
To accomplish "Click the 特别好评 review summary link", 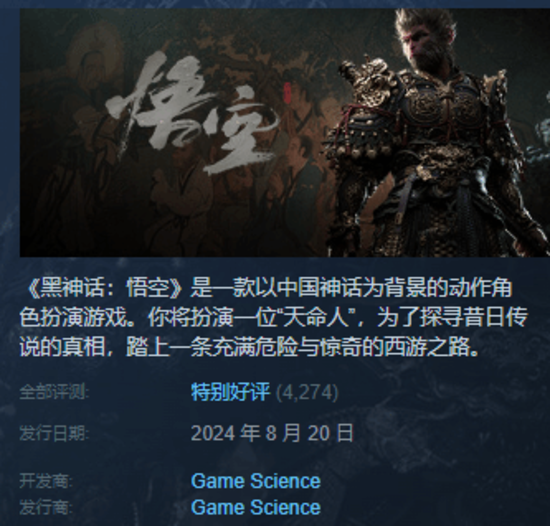I will coord(230,392).
